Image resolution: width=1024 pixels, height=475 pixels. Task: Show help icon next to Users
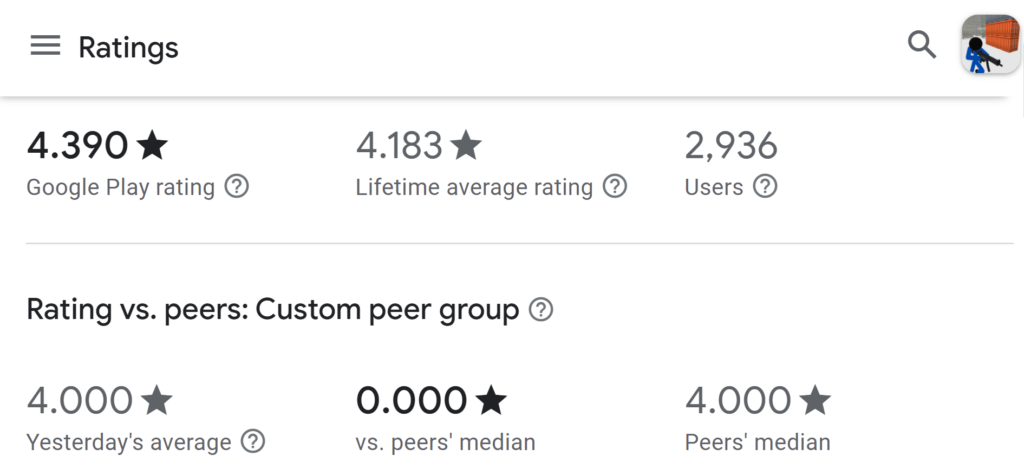click(765, 187)
